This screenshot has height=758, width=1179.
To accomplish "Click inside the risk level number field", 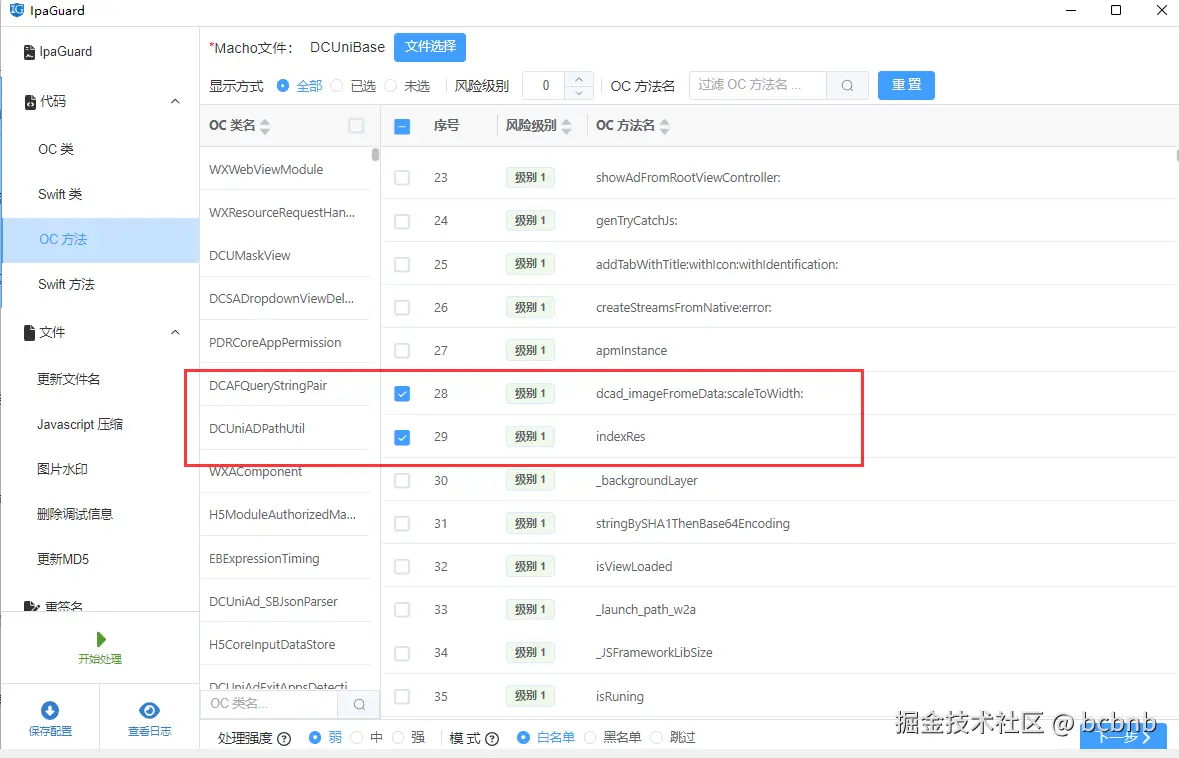I will [x=546, y=86].
